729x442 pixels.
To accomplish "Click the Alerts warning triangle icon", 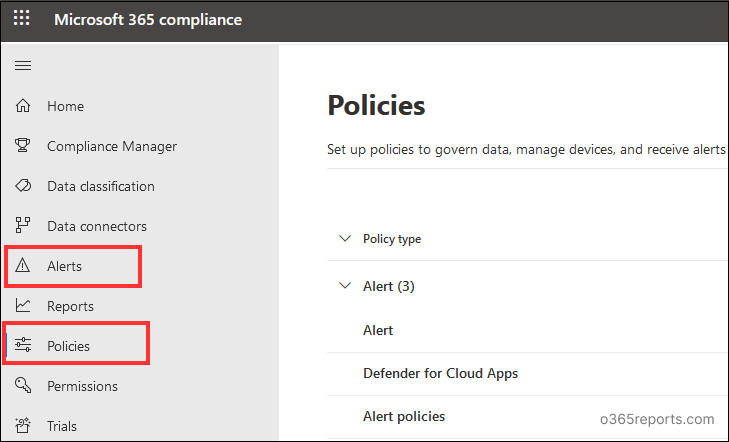I will [x=22, y=265].
